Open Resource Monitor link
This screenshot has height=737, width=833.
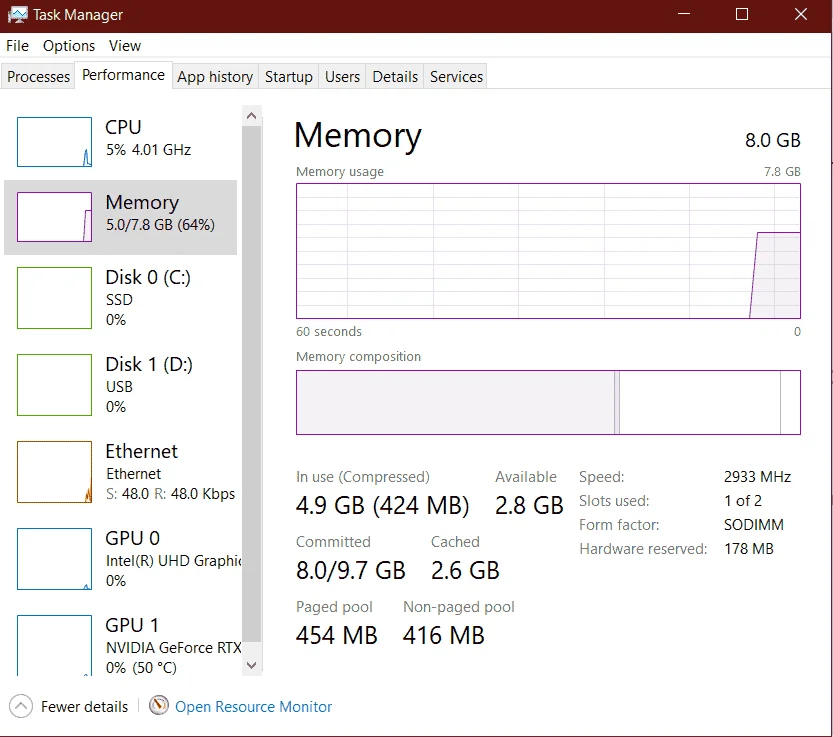pyautogui.click(x=253, y=707)
